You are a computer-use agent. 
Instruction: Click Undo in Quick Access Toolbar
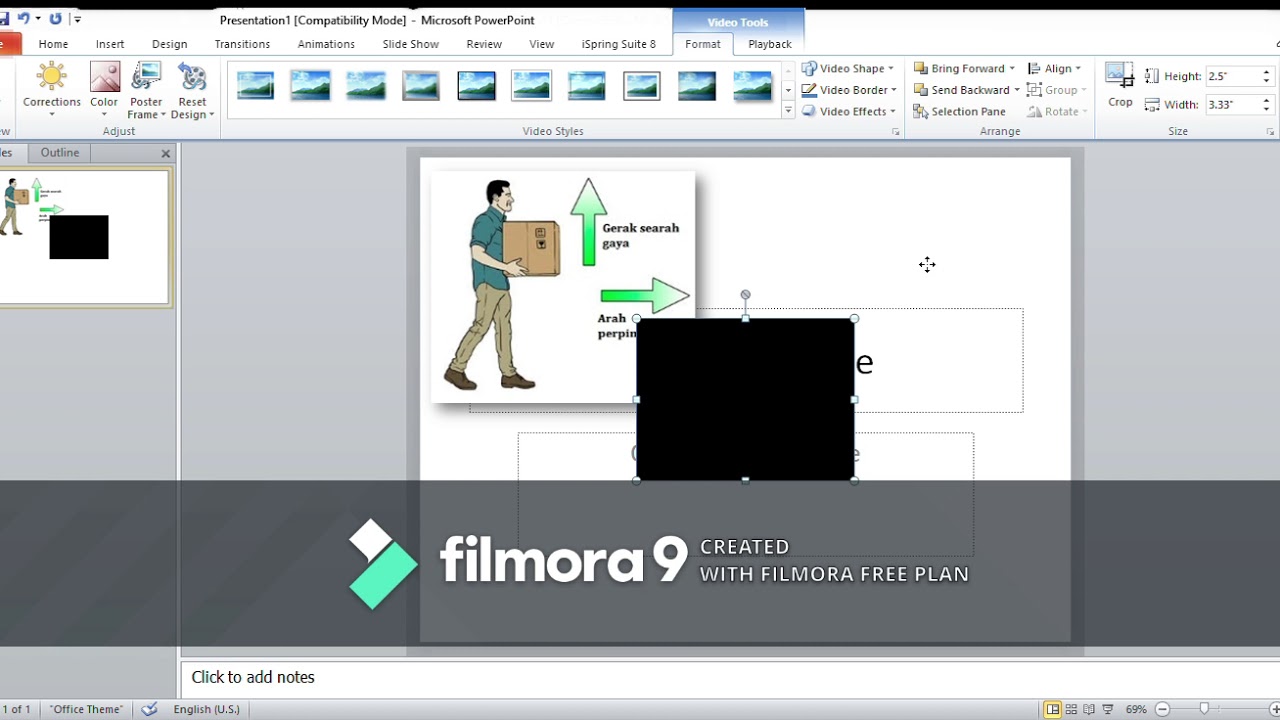pos(23,18)
